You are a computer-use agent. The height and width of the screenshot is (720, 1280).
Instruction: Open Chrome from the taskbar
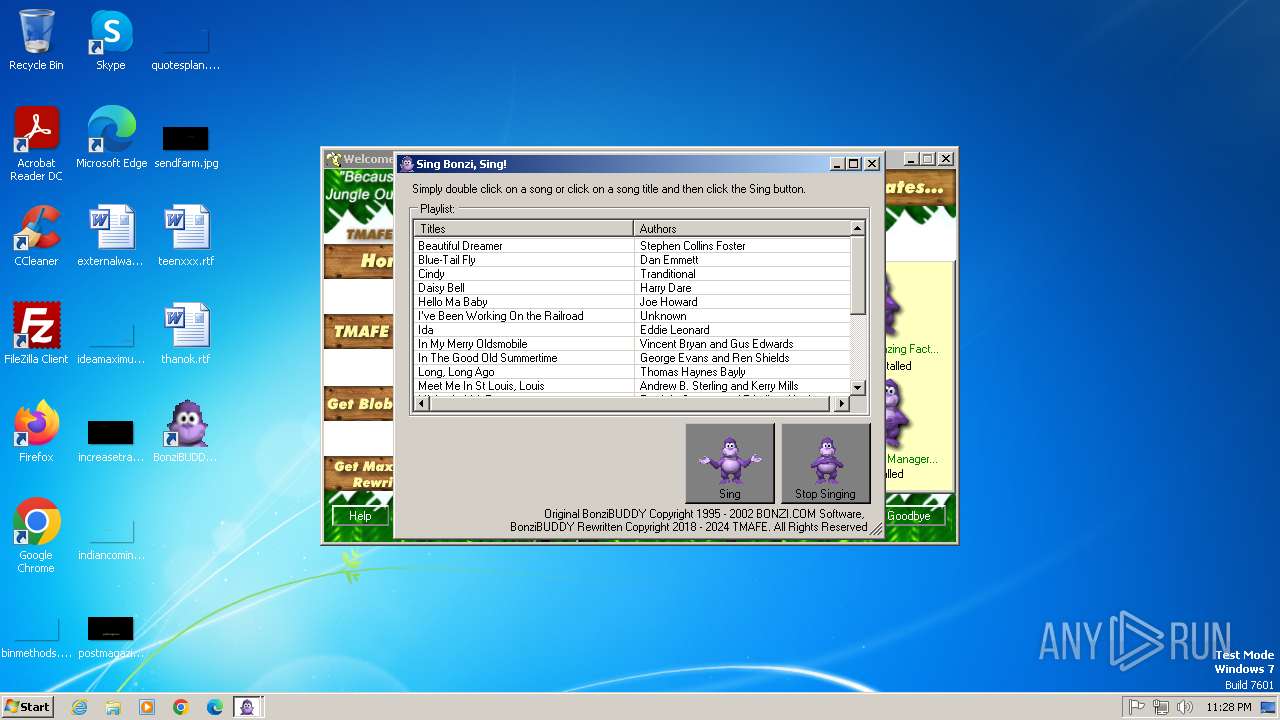(x=181, y=707)
